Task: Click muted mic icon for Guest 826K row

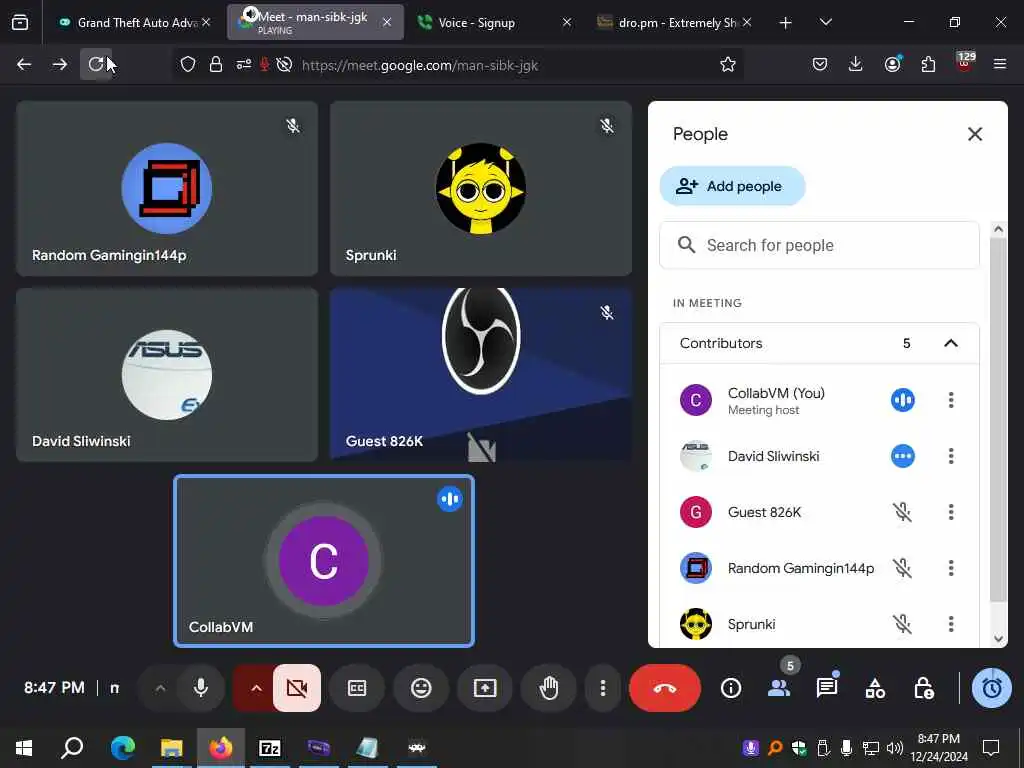Action: coord(903,512)
